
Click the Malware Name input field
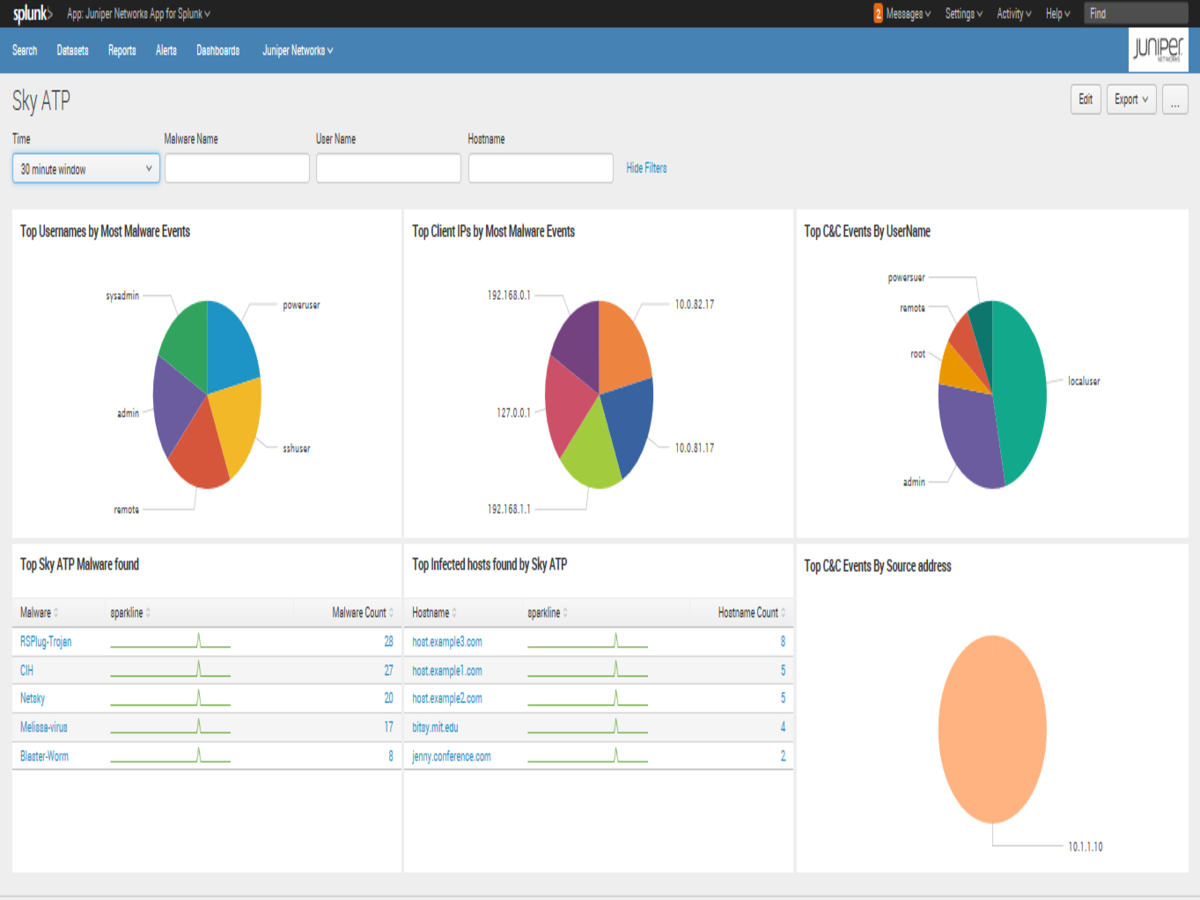pos(237,168)
